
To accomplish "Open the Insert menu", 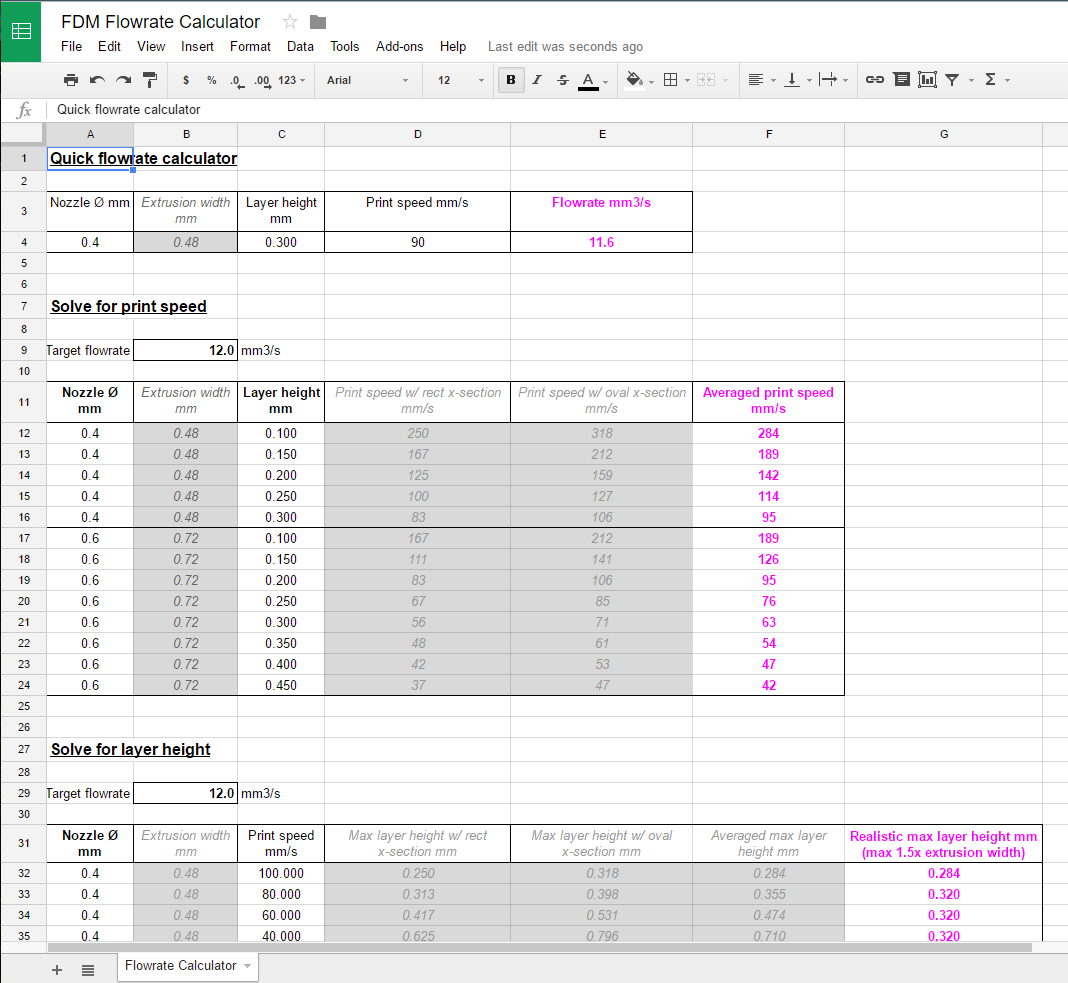I will pos(197,46).
